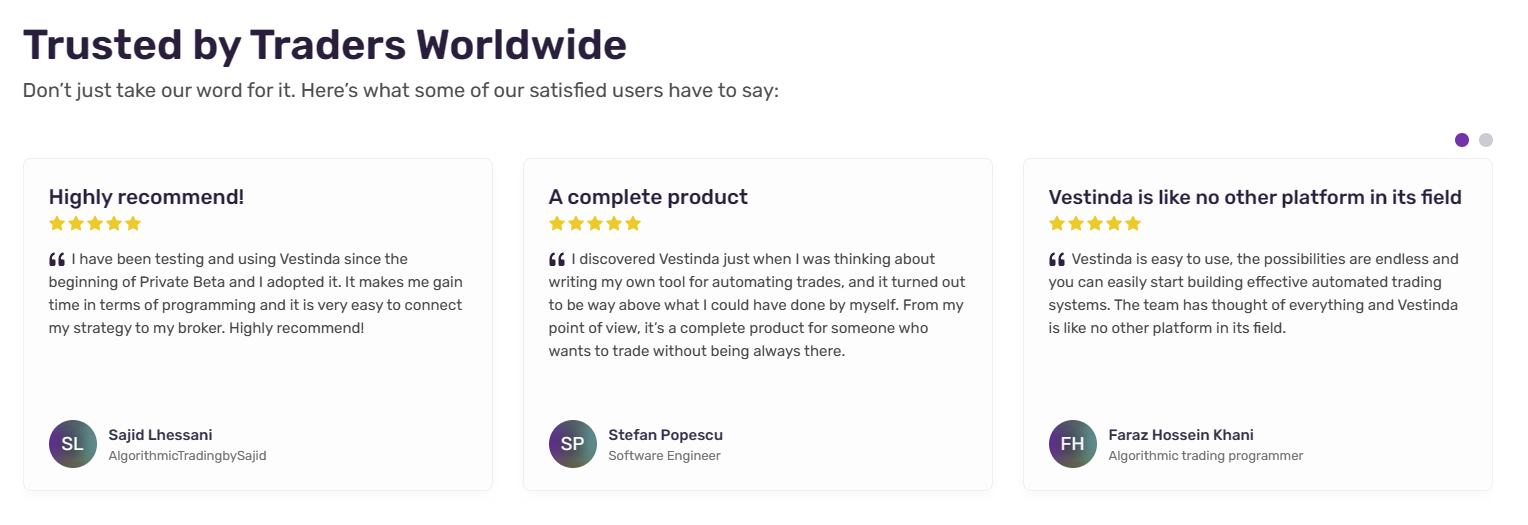Click the quote mark icon in Faraz's review
This screenshot has height=525, width=1528.
coord(1057,260)
